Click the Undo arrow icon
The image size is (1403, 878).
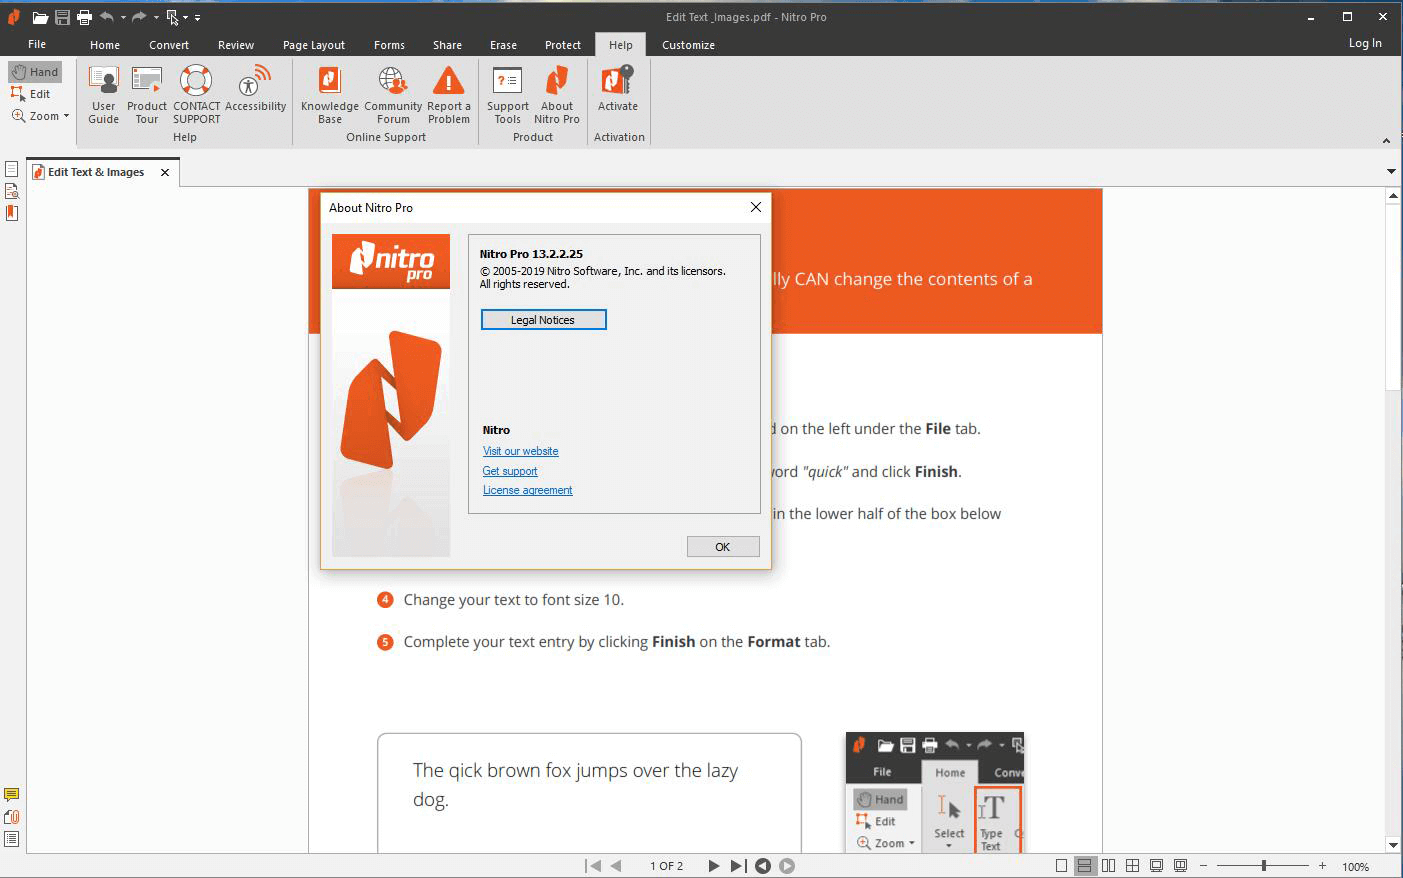[x=107, y=17]
